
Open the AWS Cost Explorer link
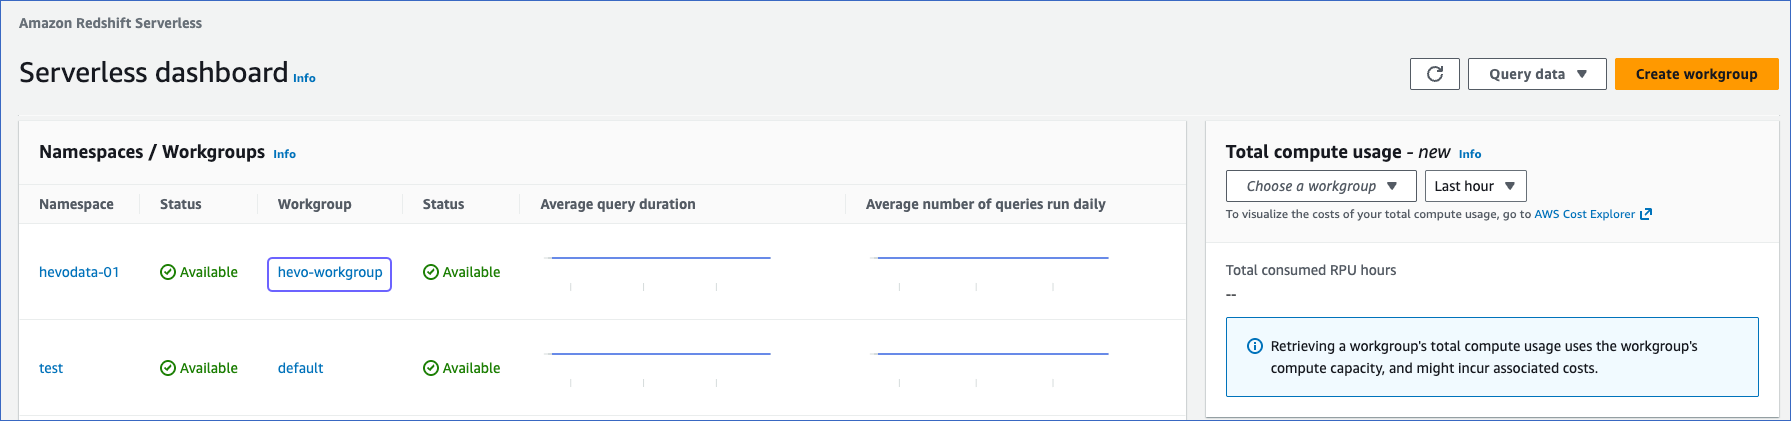(1584, 214)
